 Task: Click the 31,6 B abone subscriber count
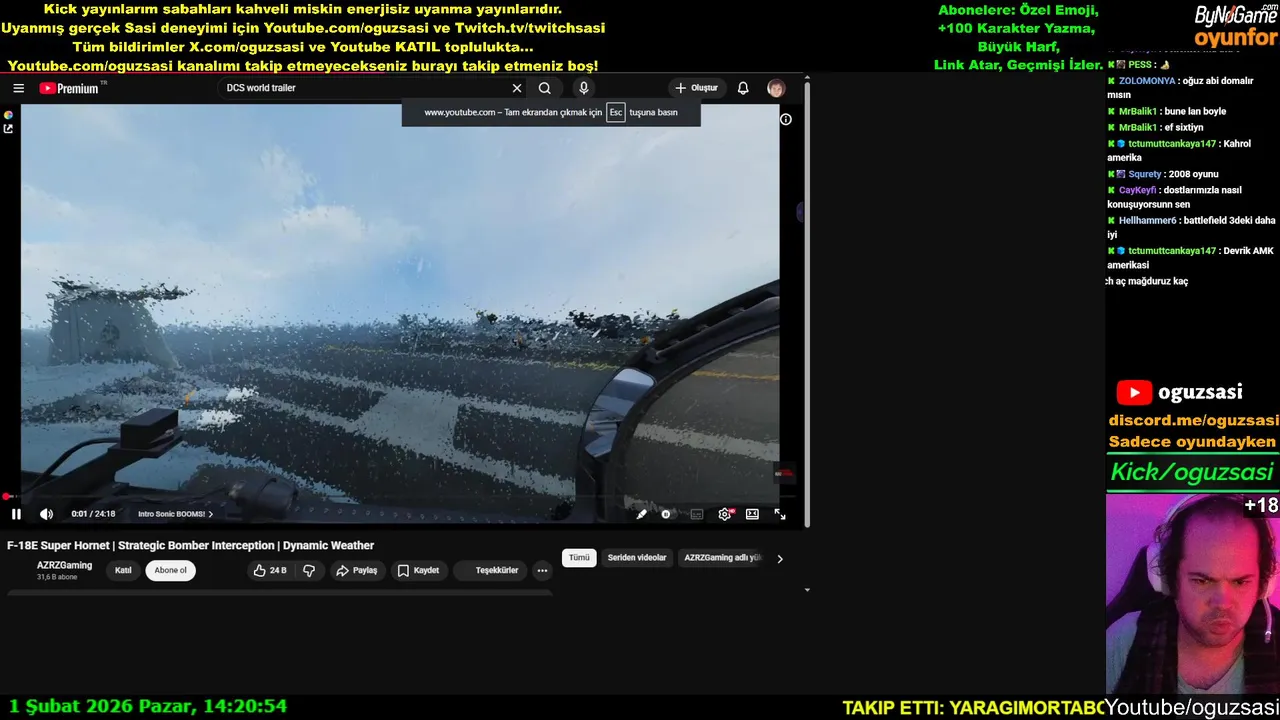pyautogui.click(x=57, y=577)
